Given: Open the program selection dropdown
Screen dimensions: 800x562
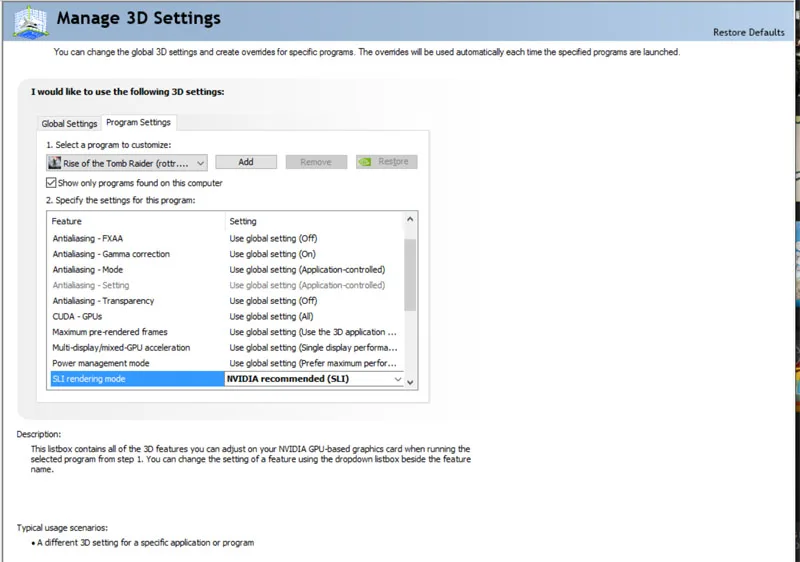Looking at the screenshot, I should (201, 162).
